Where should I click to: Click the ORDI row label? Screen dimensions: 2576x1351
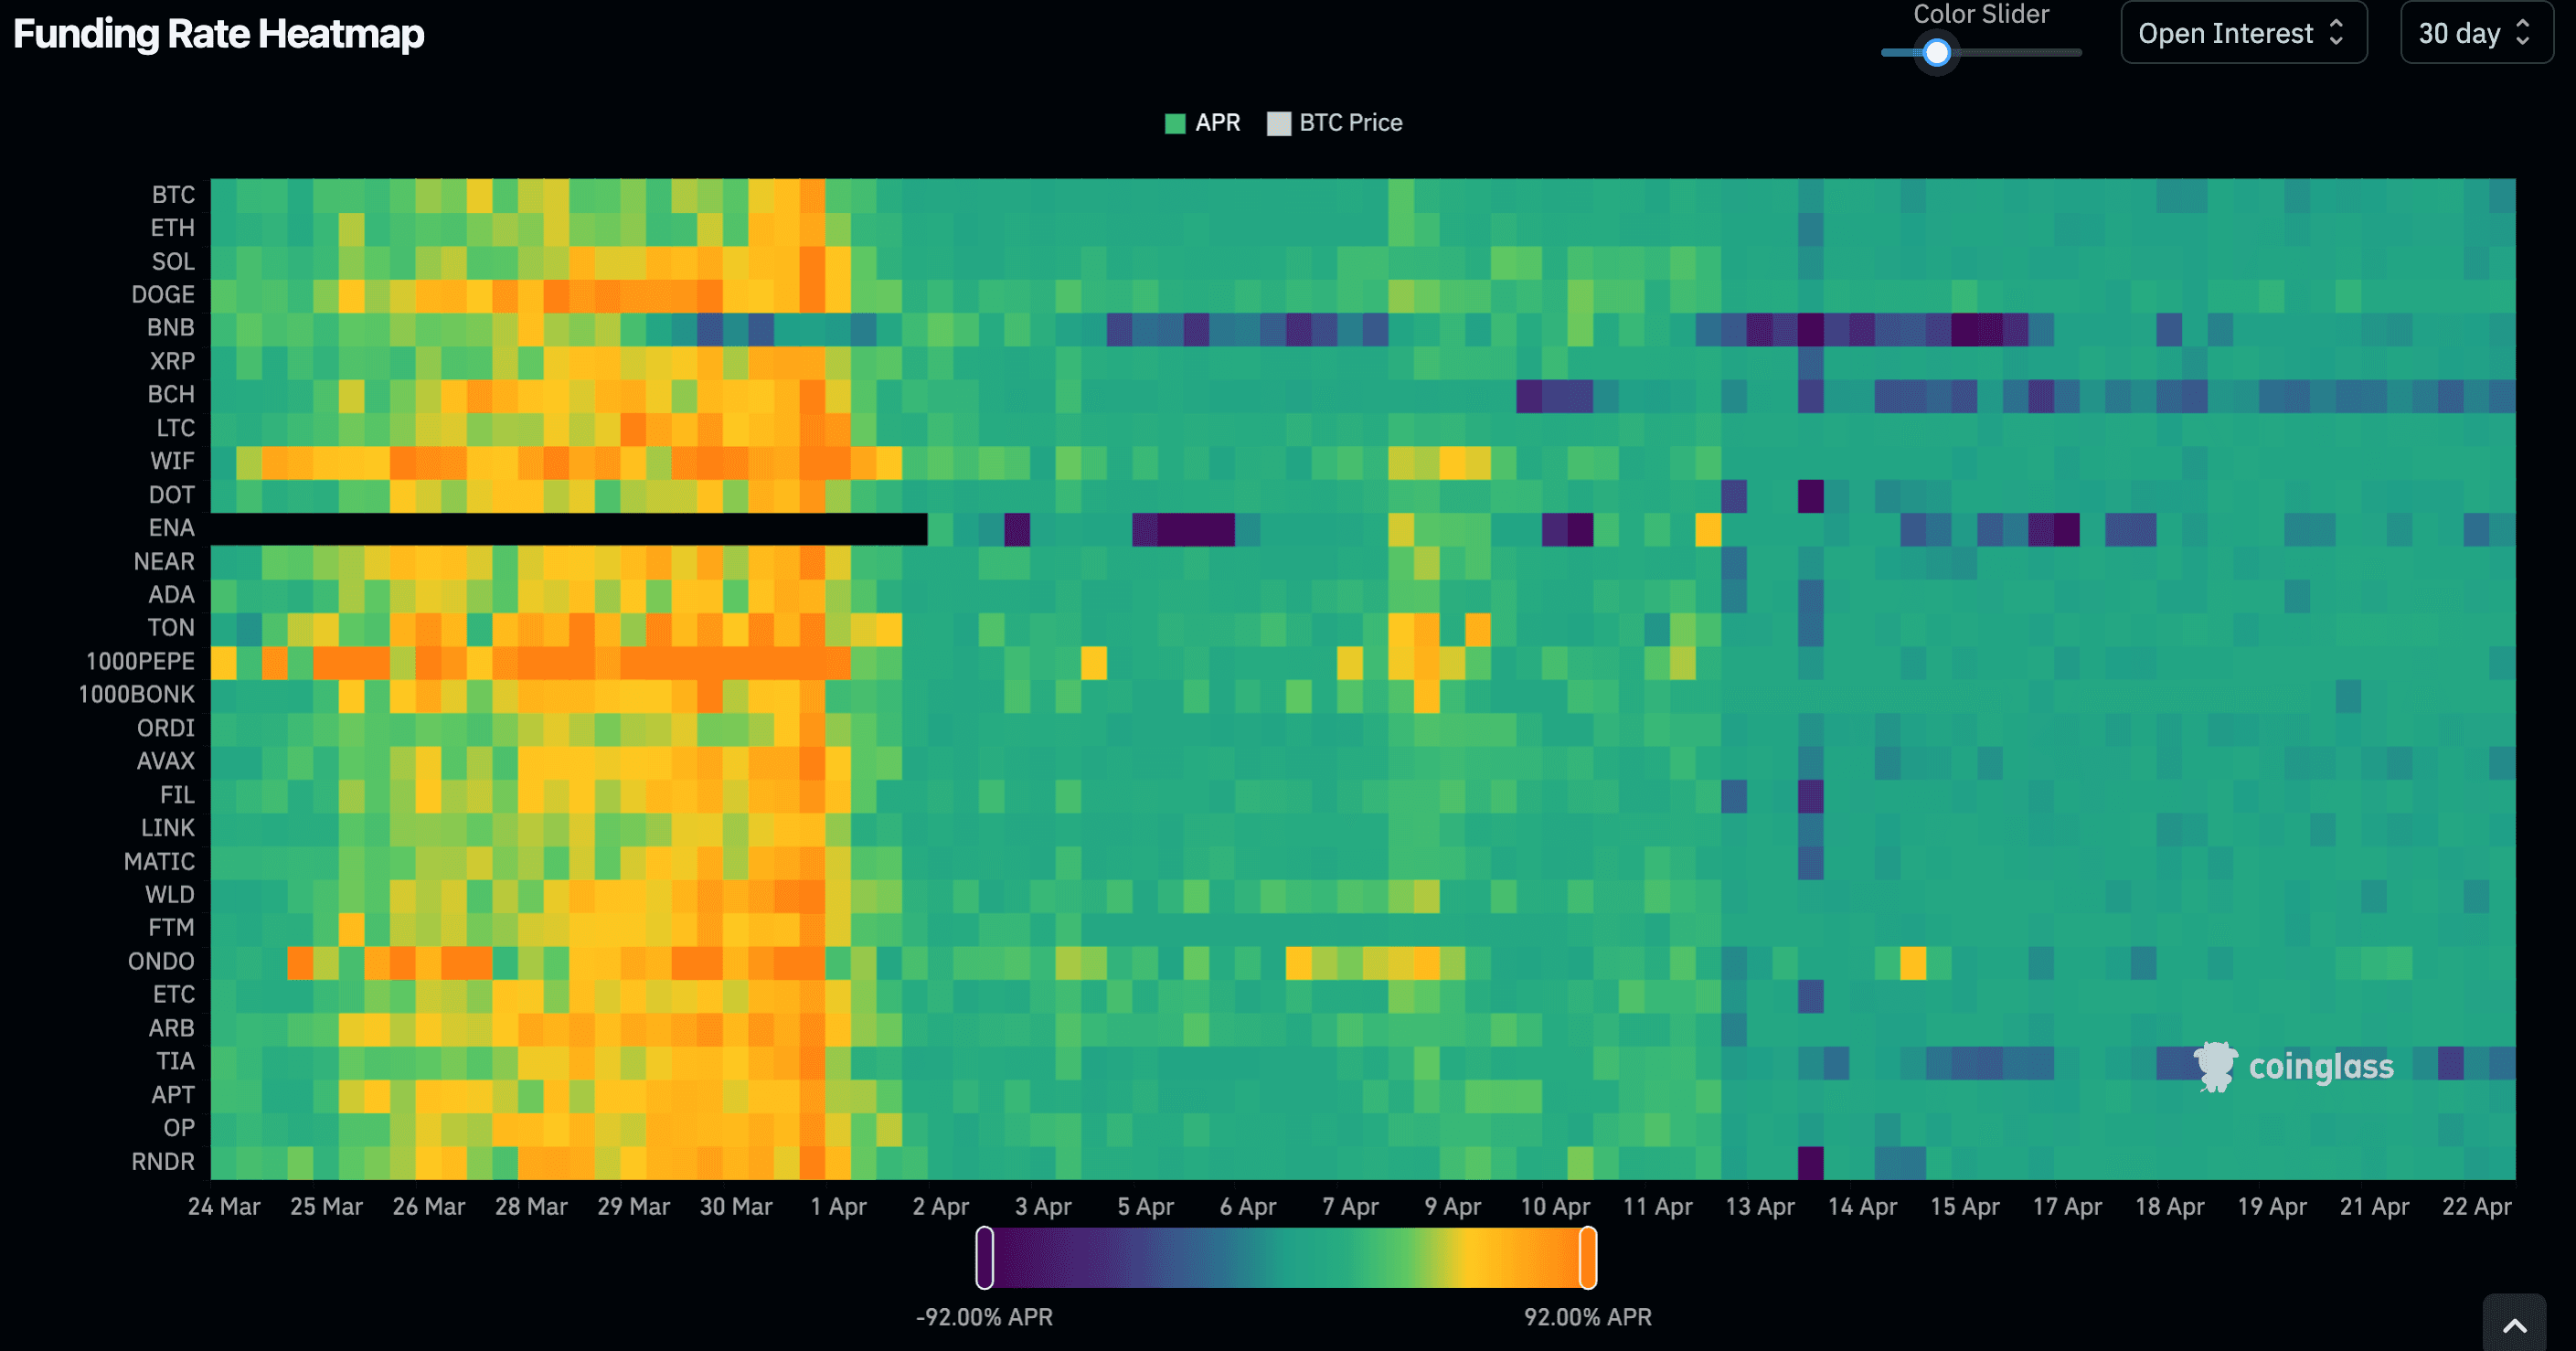166,728
